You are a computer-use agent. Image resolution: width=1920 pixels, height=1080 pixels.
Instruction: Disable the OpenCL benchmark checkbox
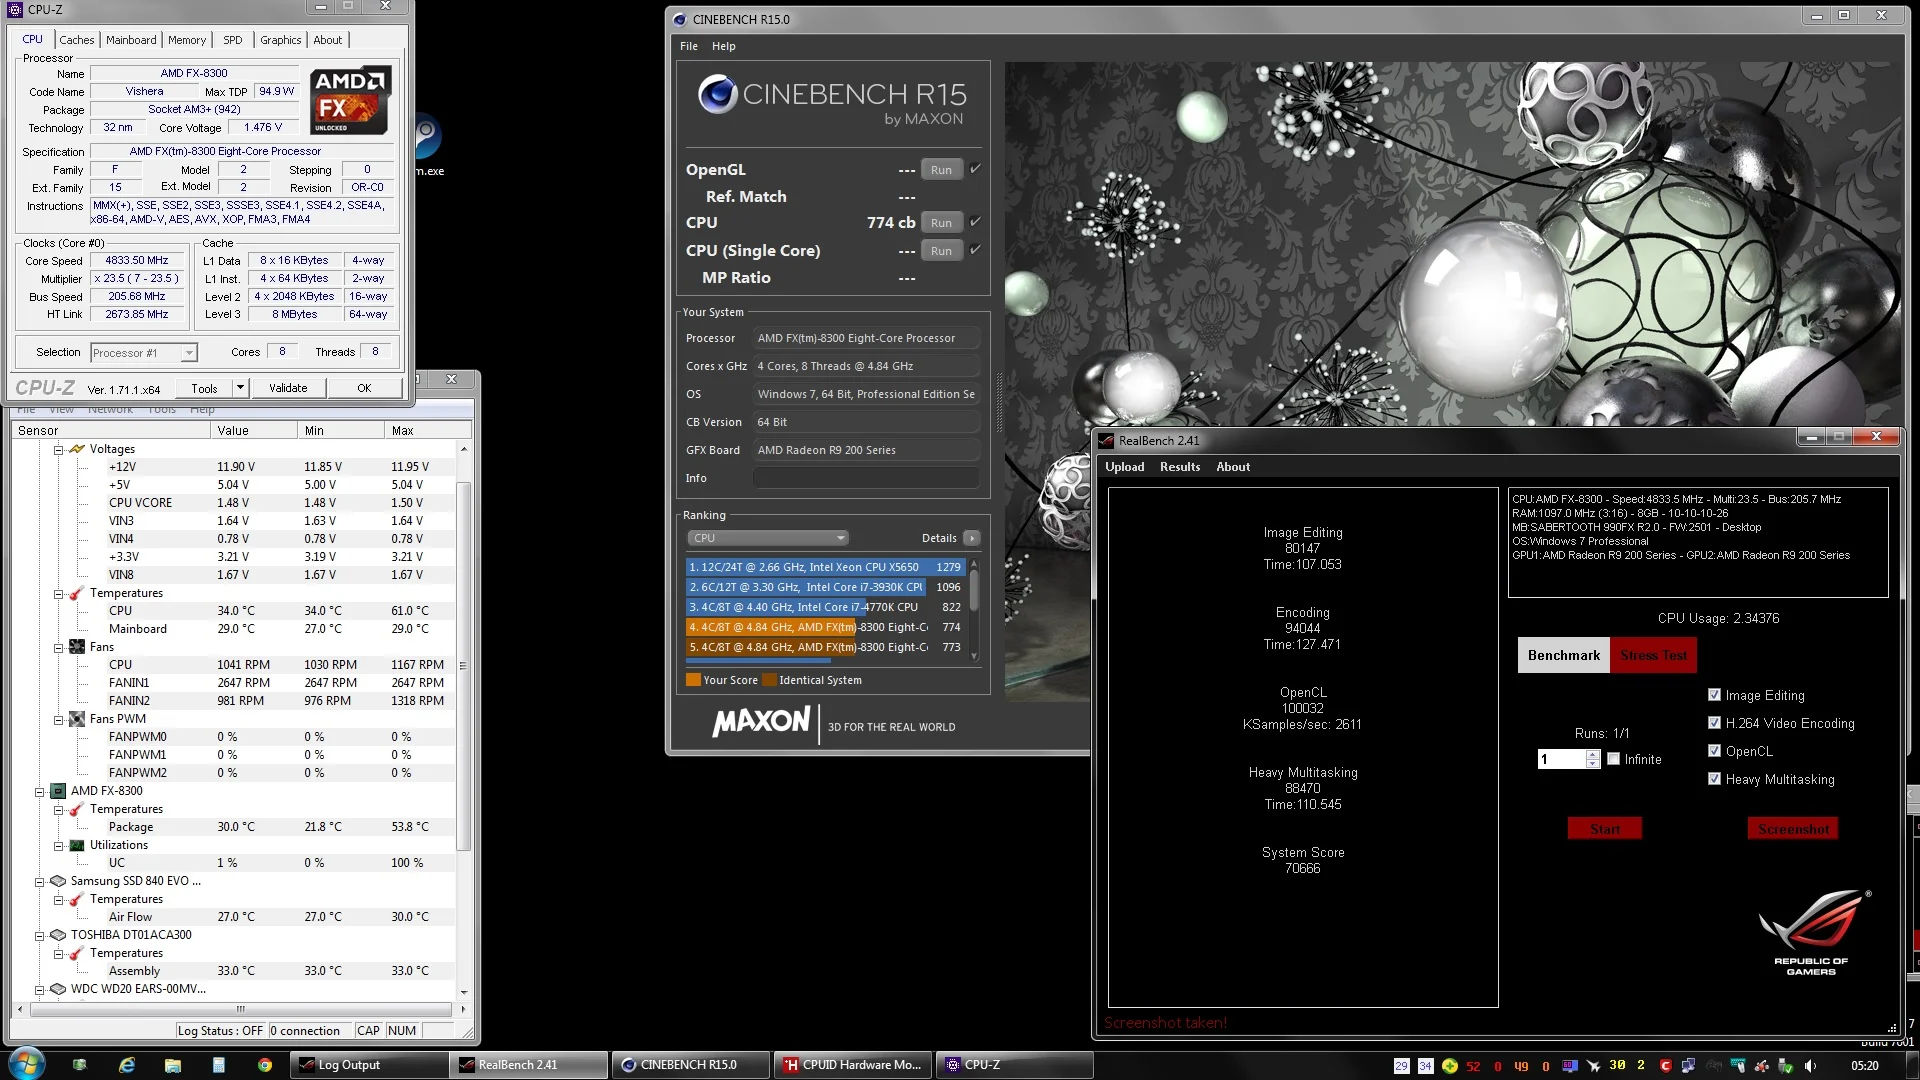[1715, 751]
